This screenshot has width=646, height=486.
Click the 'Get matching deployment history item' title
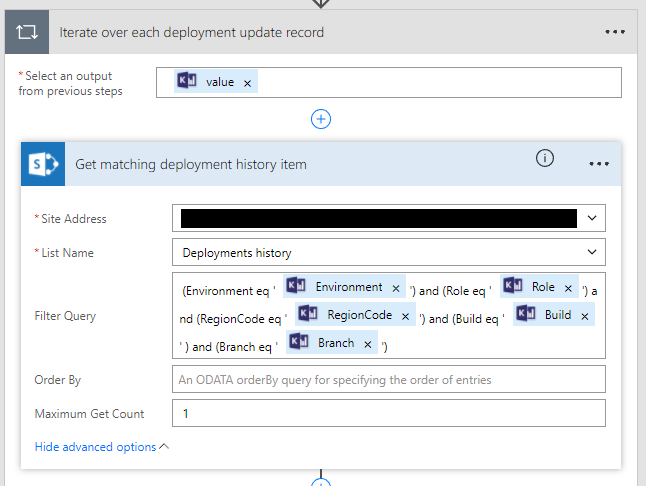[191, 164]
